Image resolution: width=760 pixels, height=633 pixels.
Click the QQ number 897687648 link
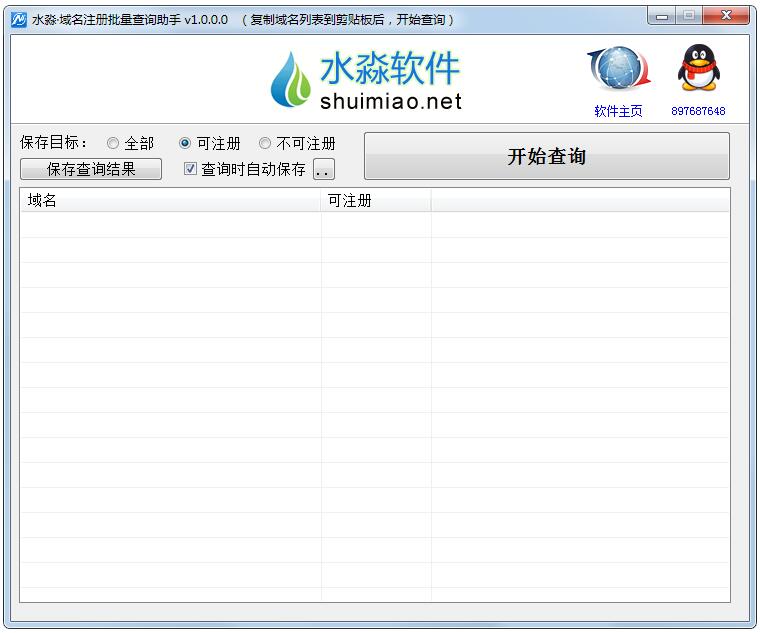(698, 111)
